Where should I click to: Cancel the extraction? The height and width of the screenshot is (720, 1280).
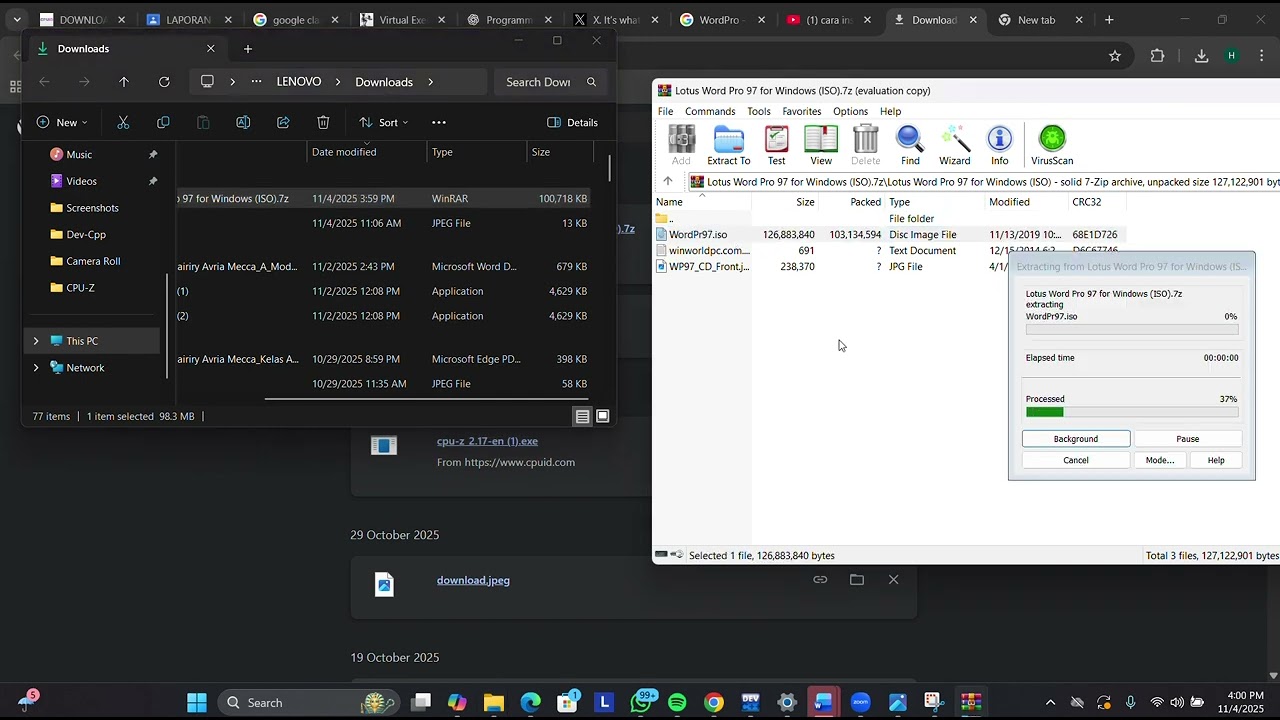coord(1076,460)
